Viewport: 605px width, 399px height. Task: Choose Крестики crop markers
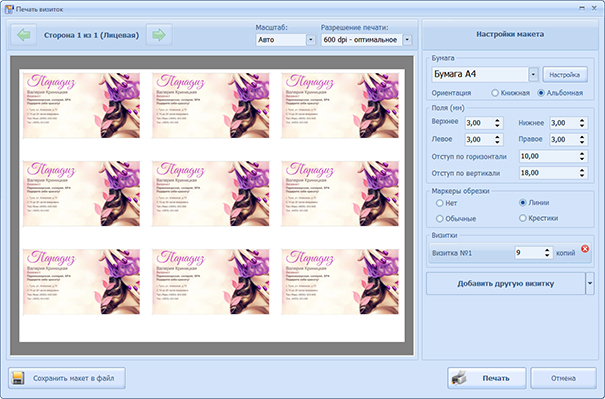tap(522, 218)
